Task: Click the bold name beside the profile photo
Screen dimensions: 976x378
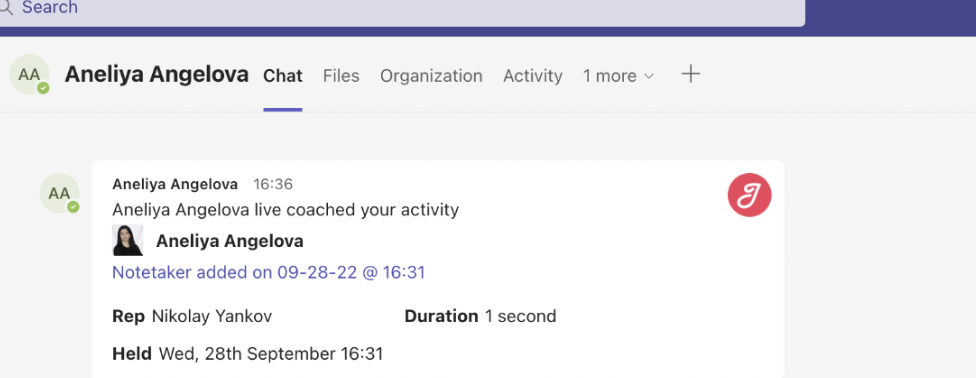Action: tap(230, 241)
